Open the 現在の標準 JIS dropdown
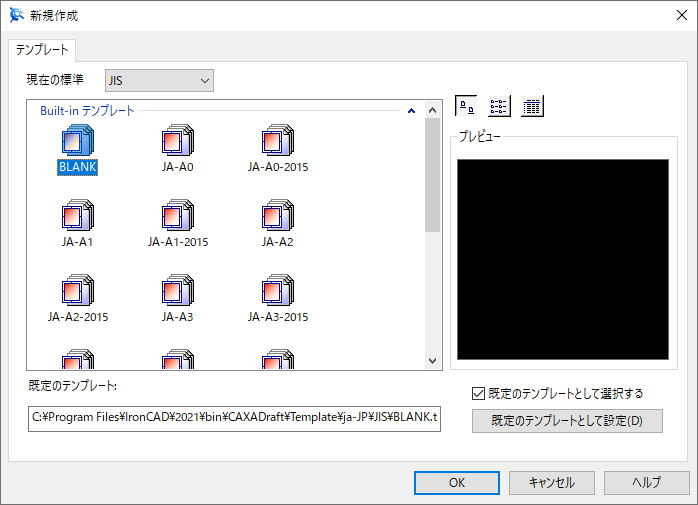 [x=159, y=81]
